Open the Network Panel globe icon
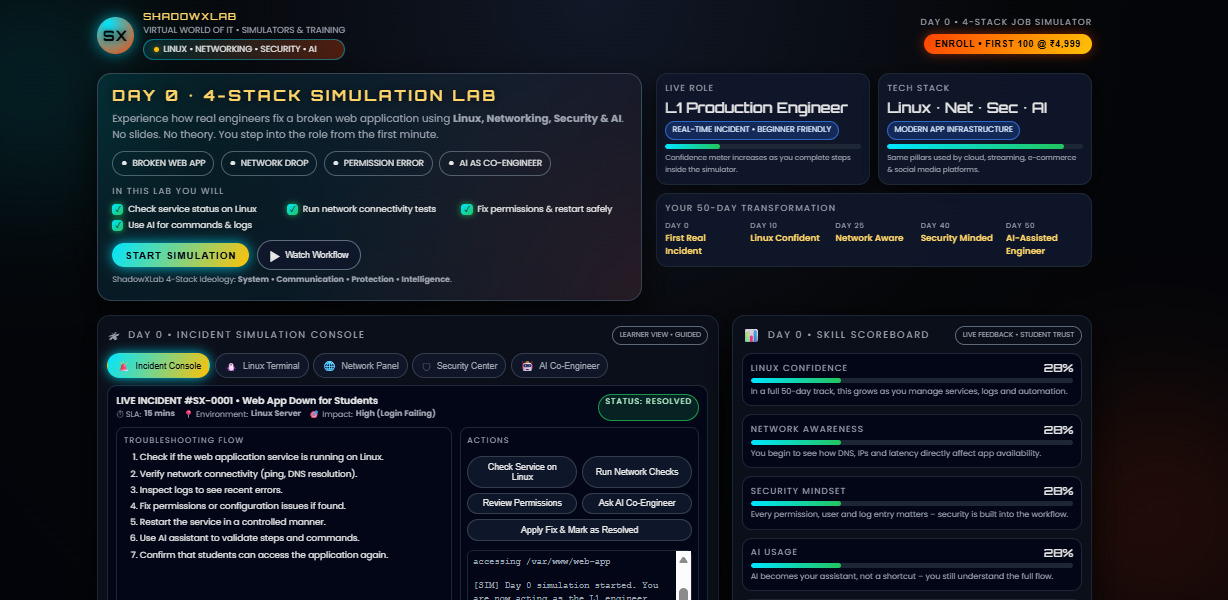The height and width of the screenshot is (600, 1228). click(x=330, y=366)
